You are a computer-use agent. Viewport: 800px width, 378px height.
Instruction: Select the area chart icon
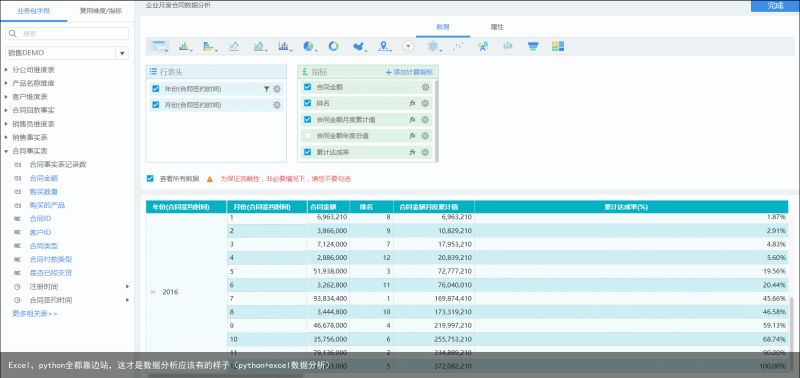[x=259, y=46]
